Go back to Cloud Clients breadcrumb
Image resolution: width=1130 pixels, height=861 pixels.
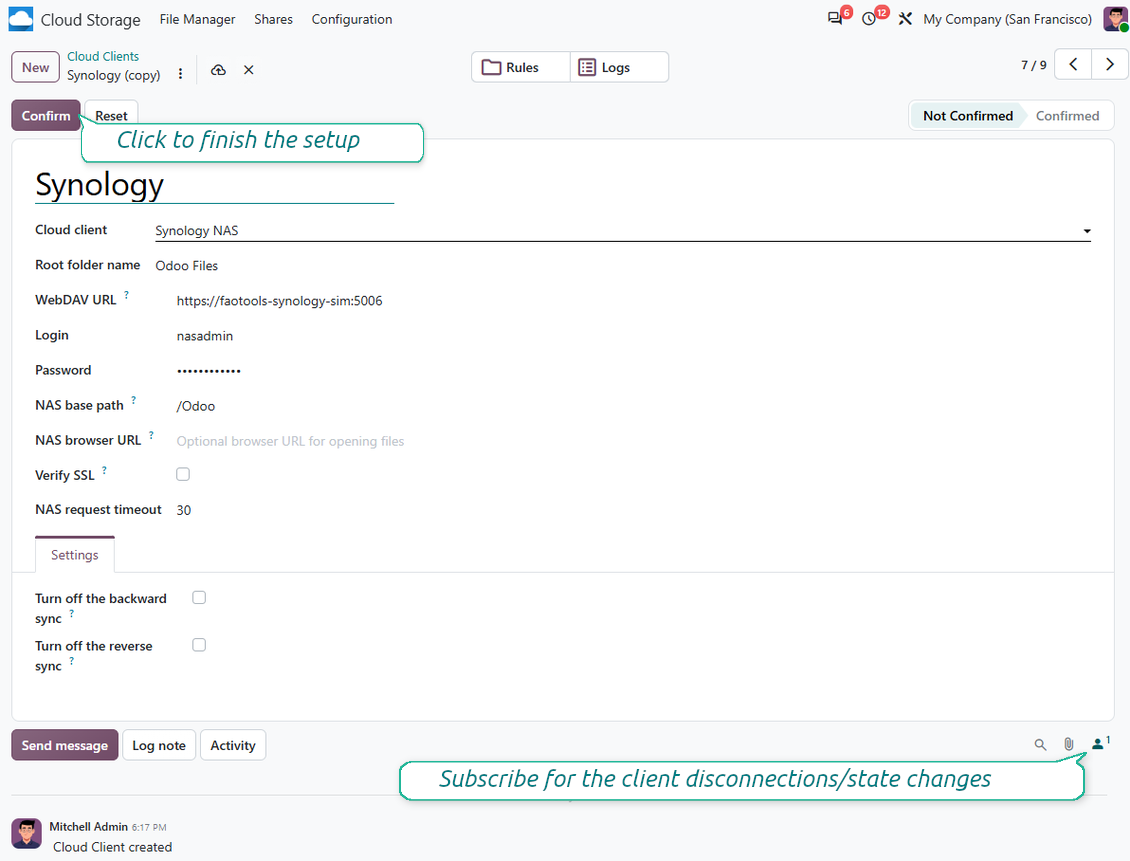103,56
